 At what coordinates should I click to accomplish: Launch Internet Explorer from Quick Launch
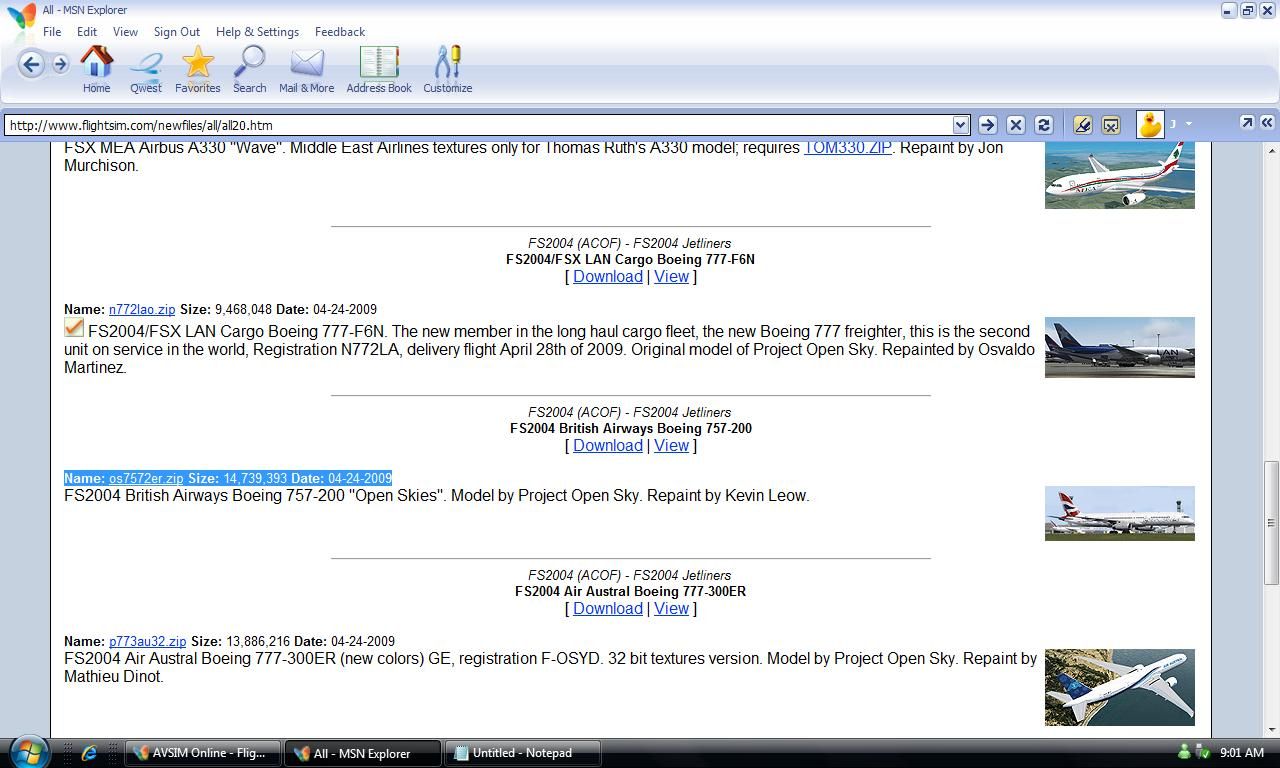(x=89, y=753)
